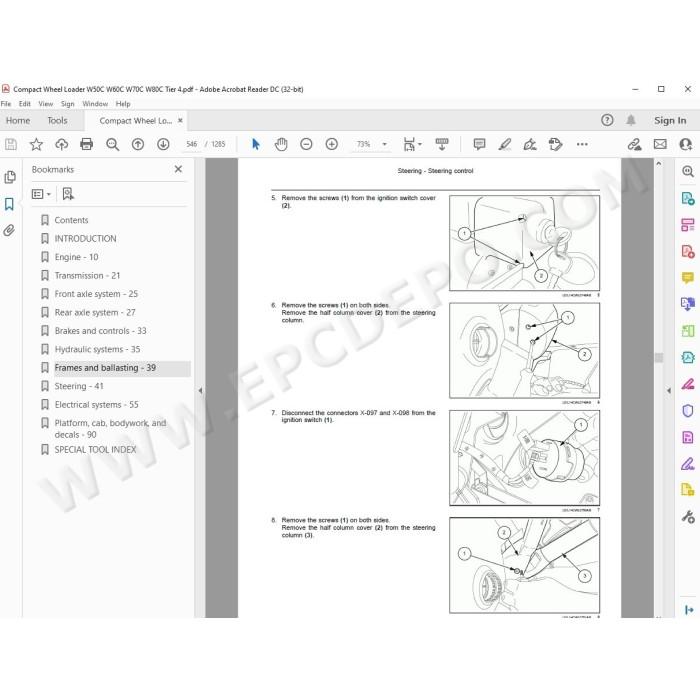Share a link to the file
The height and width of the screenshot is (700, 700).
click(x=634, y=144)
